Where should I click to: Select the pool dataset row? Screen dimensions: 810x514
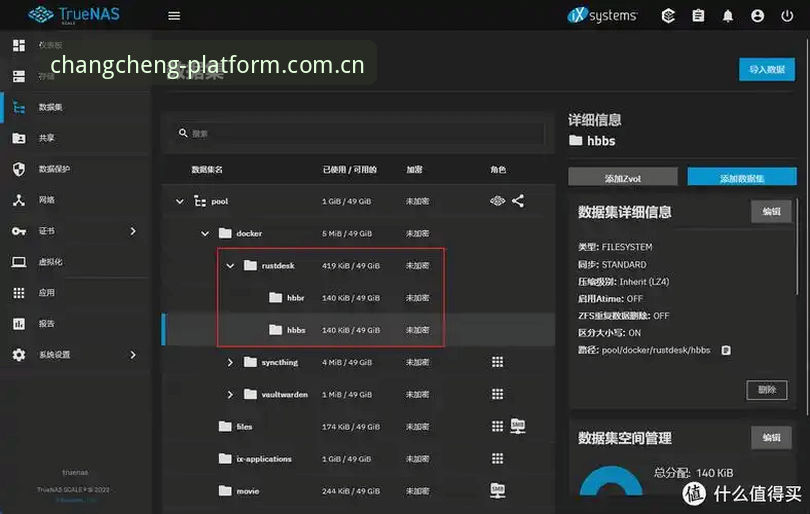coord(359,201)
